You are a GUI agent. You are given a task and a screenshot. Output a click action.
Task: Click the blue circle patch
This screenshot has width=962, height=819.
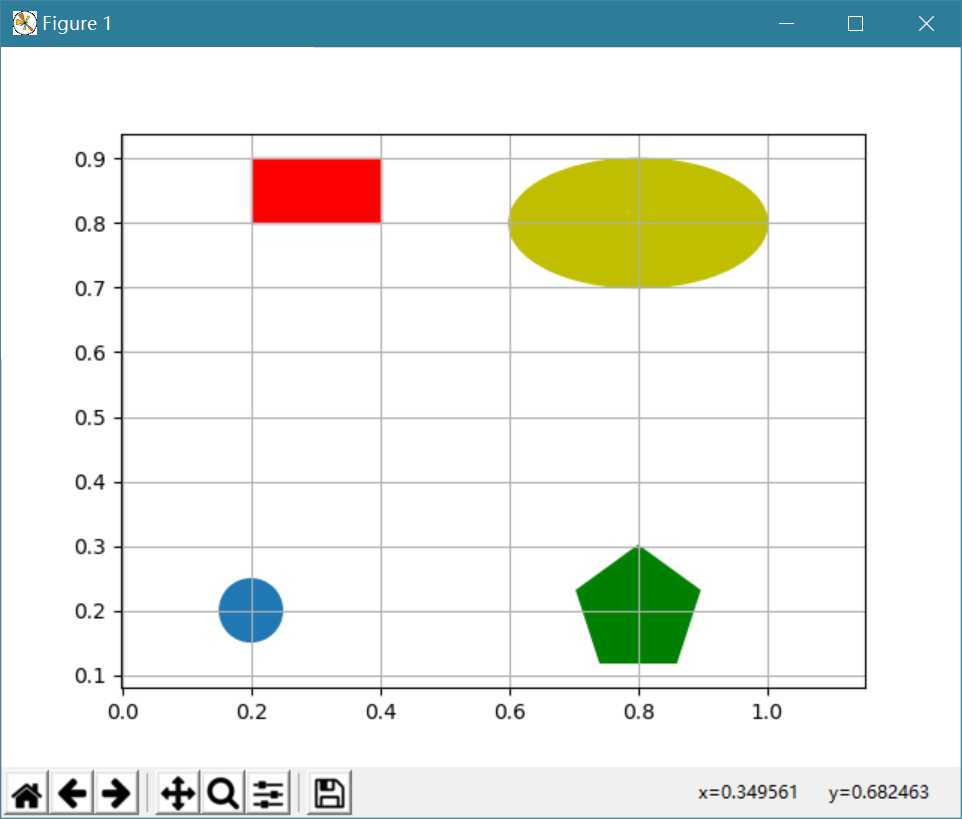(x=251, y=610)
